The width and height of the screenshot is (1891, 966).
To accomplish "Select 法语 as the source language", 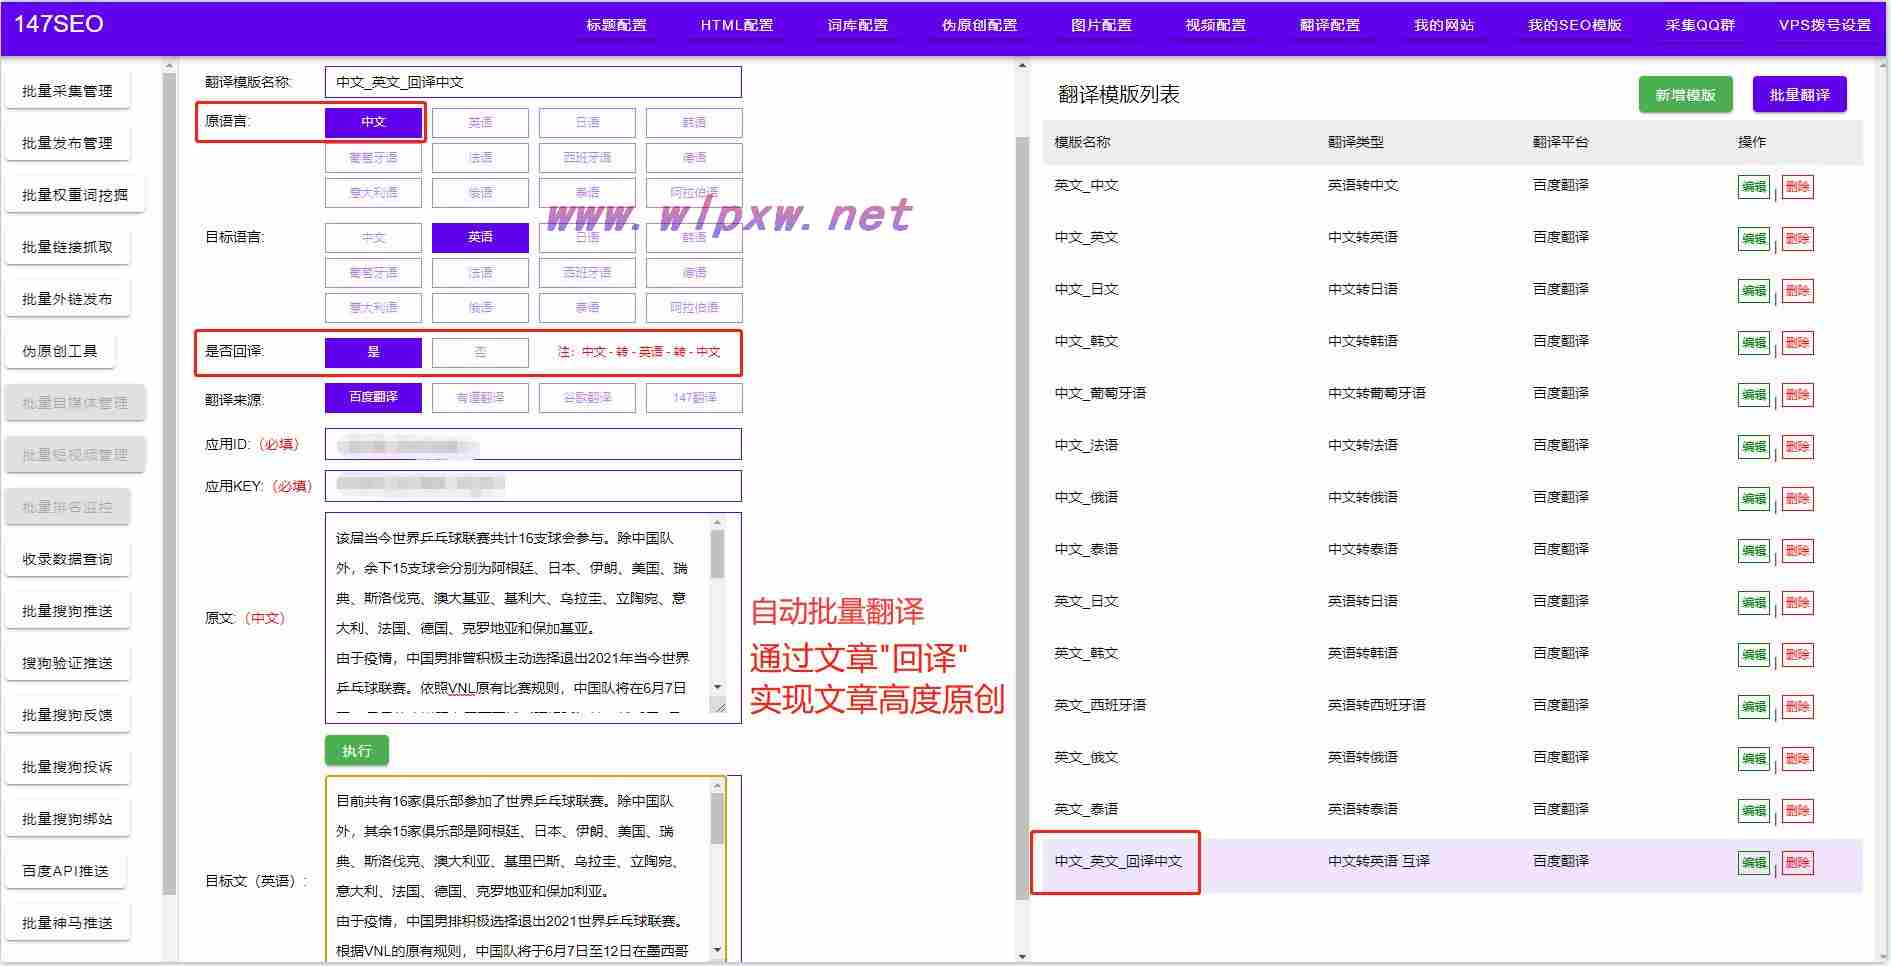I will pos(480,157).
